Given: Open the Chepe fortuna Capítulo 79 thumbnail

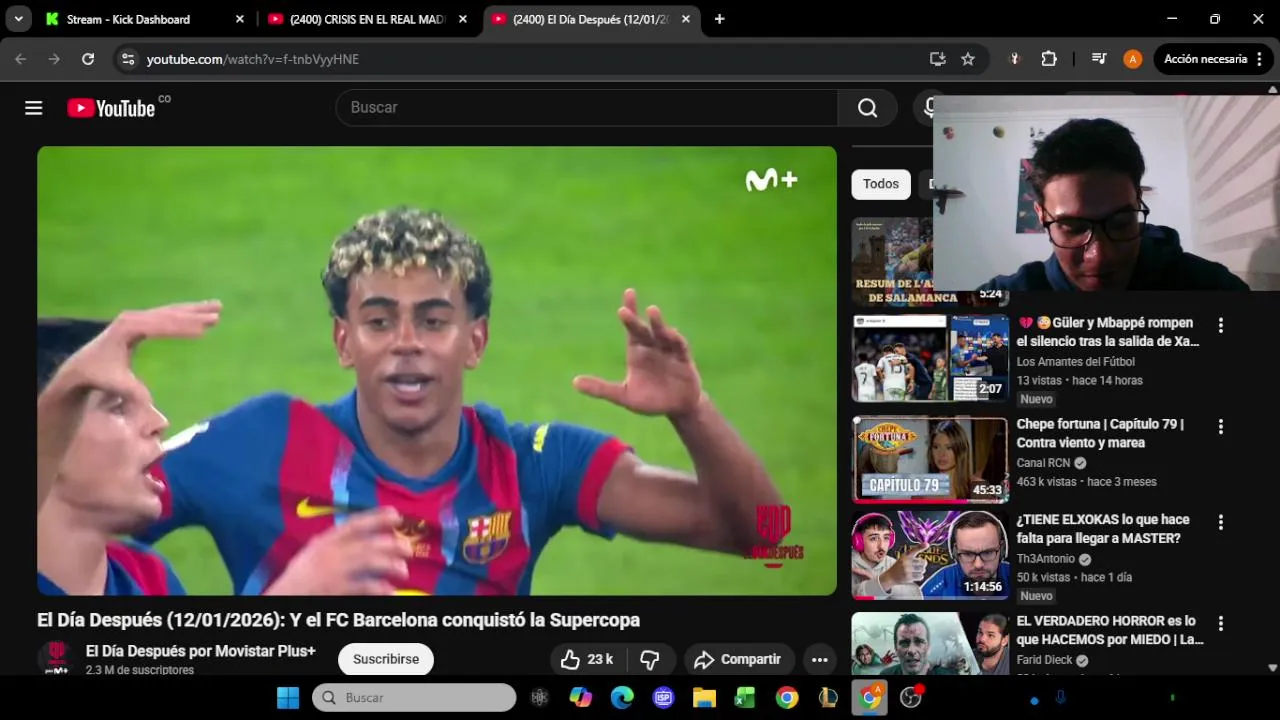Looking at the screenshot, I should pyautogui.click(x=930, y=459).
